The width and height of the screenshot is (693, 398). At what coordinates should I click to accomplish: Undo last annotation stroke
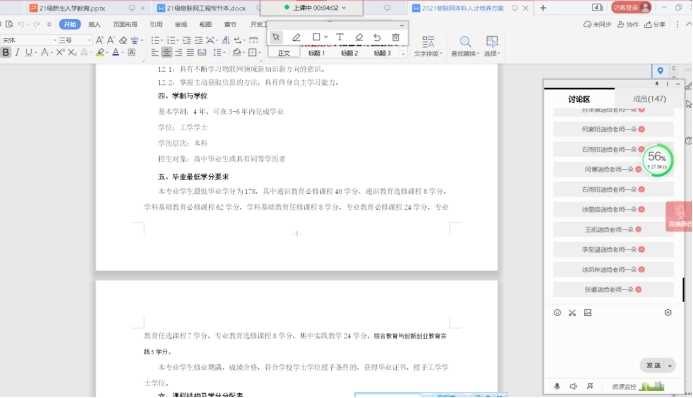[x=377, y=38]
